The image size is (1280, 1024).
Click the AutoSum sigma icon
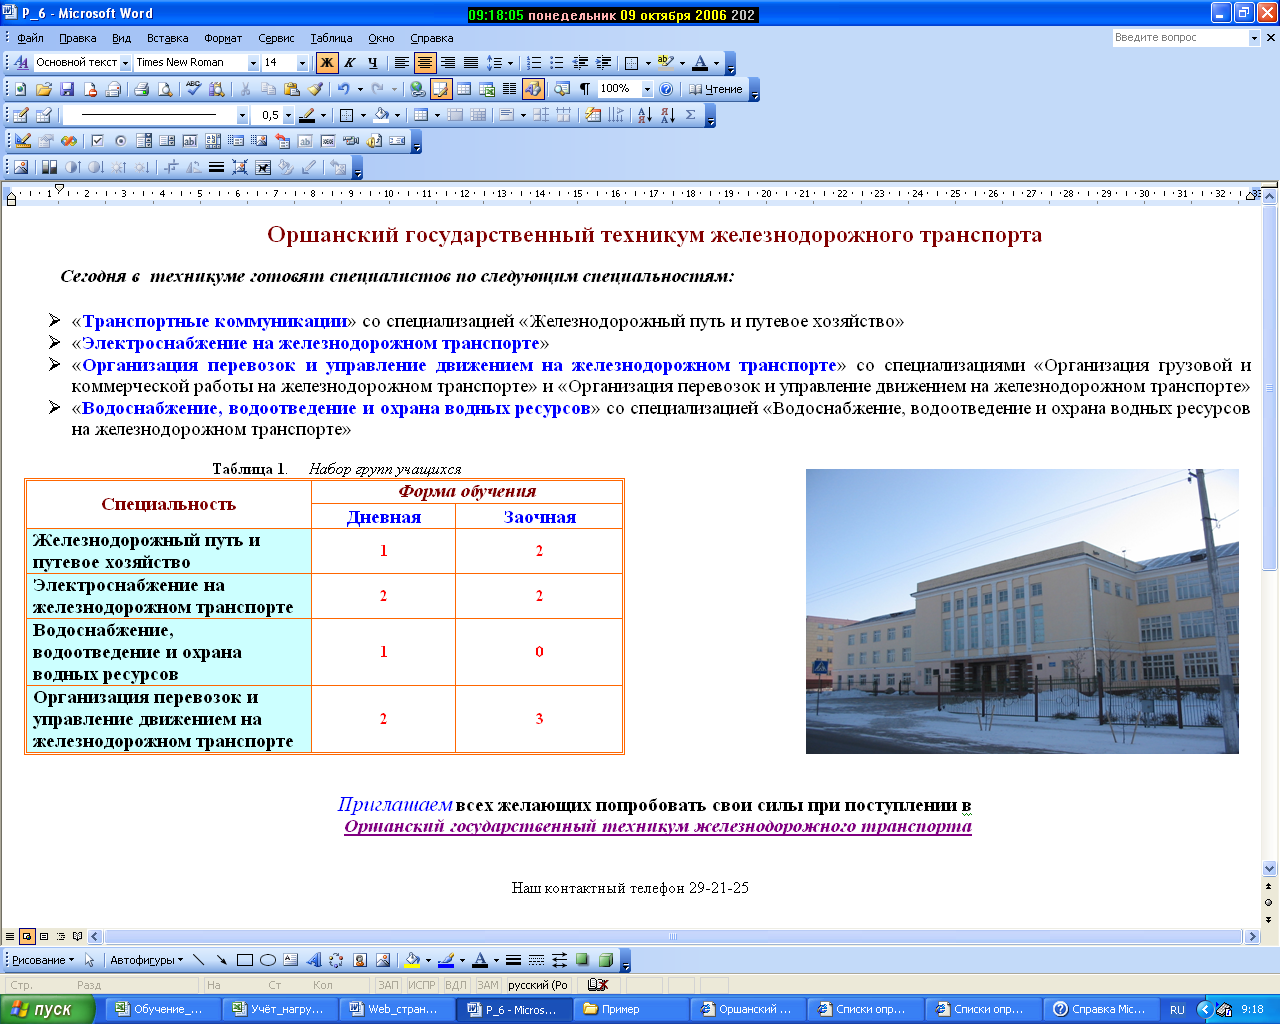691,115
